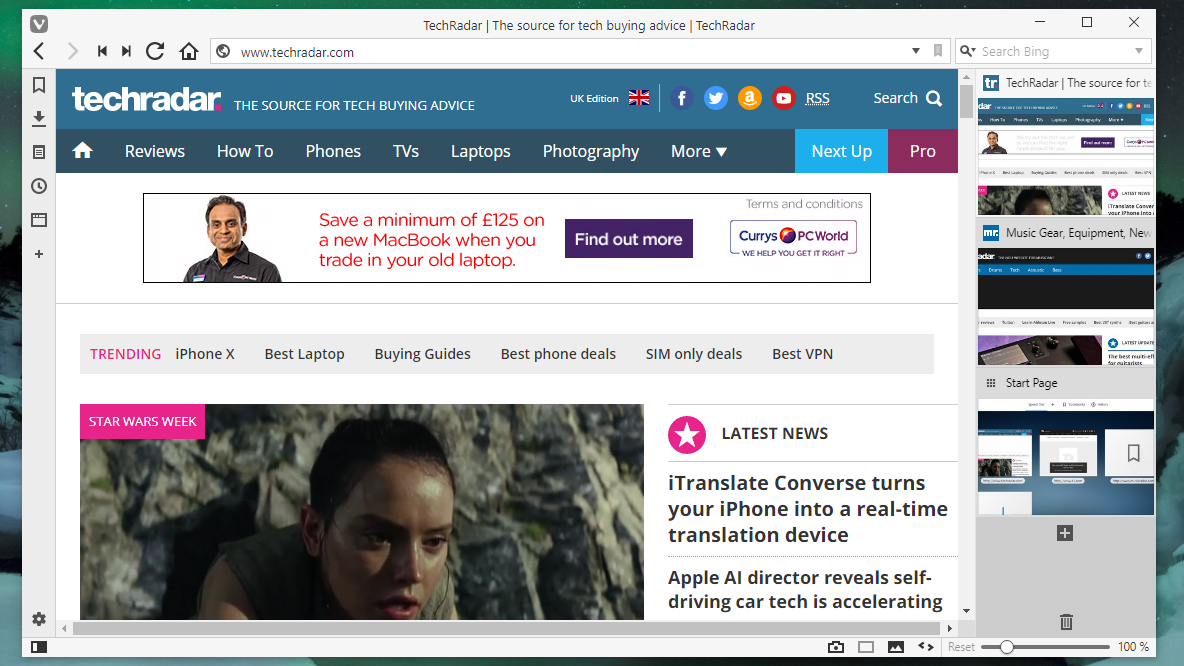Expand the More dropdown menu
1184x666 pixels.
[x=698, y=151]
